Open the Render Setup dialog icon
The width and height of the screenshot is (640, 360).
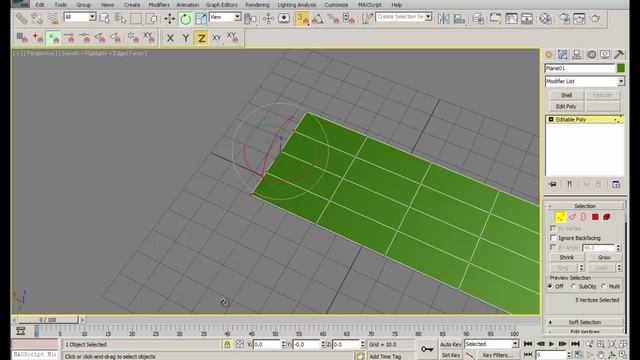[564, 18]
